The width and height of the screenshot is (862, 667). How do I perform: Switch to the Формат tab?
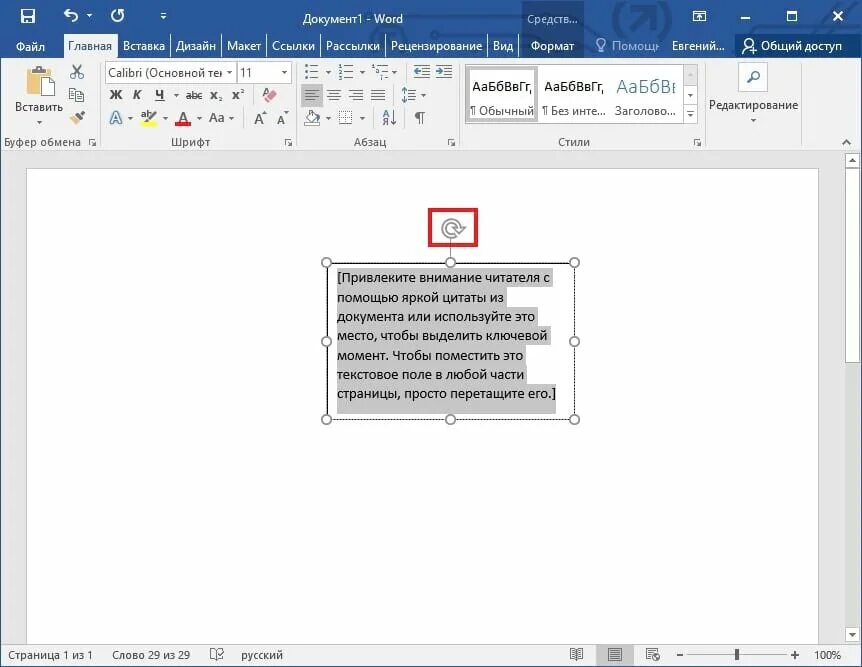[552, 46]
